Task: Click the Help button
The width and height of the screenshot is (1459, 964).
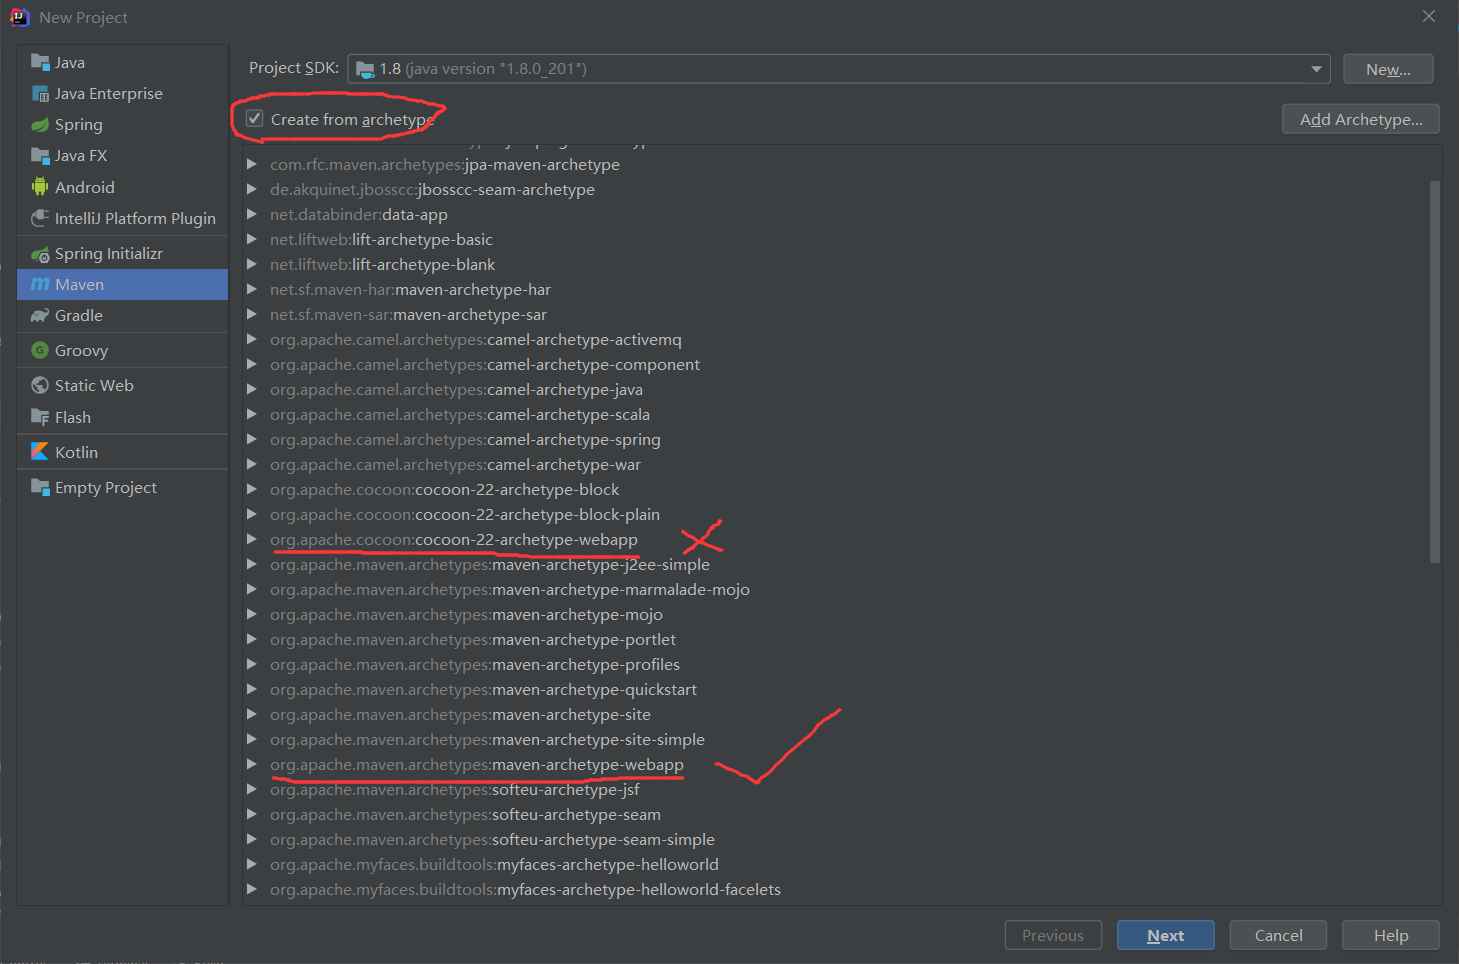Action: [x=1391, y=935]
